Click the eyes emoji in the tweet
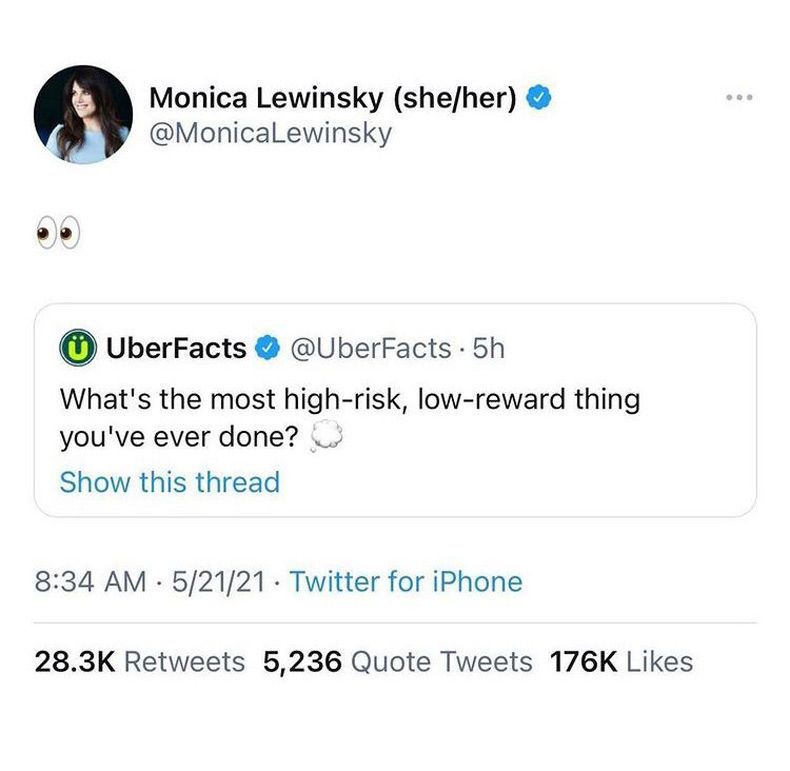790x771 pixels. click(56, 235)
